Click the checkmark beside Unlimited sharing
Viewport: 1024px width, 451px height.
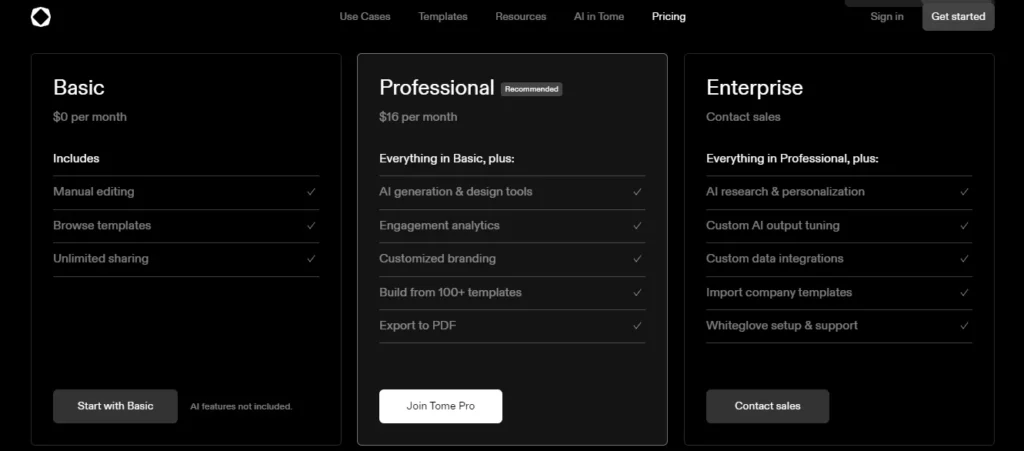[311, 258]
